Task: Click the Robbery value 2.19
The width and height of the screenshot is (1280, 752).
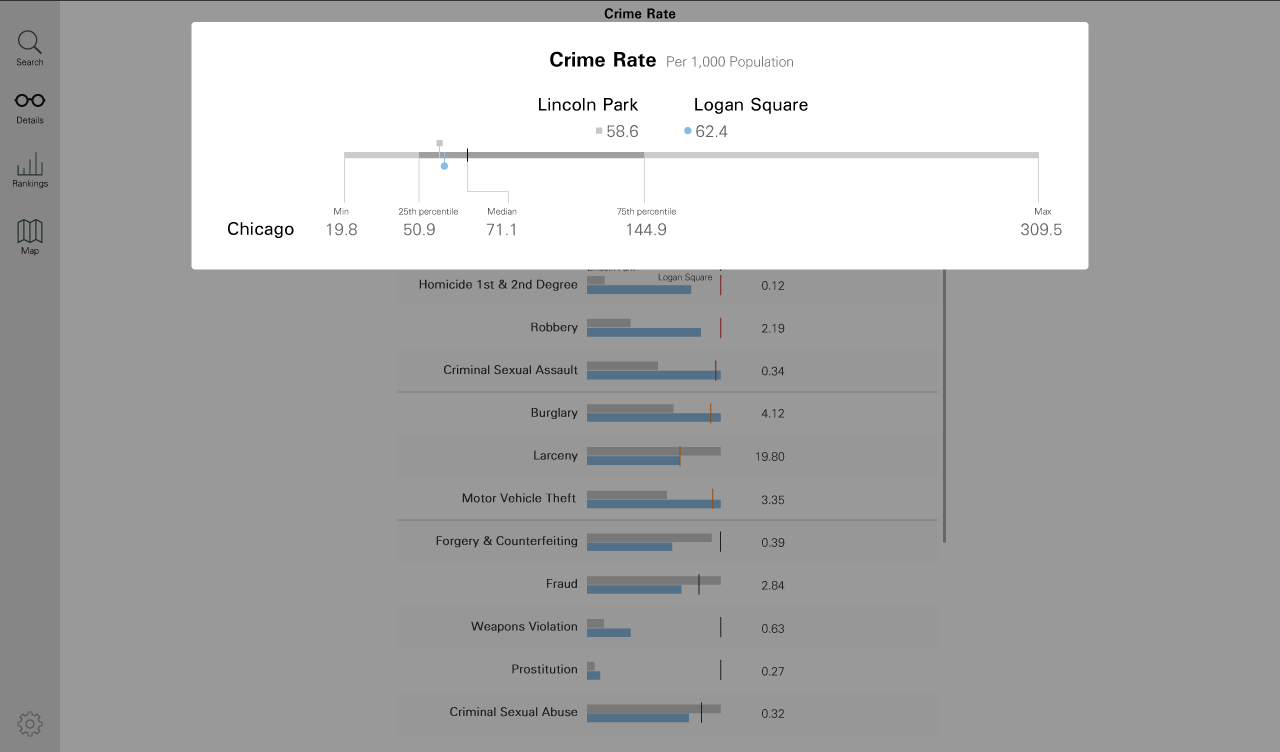Action: (773, 329)
